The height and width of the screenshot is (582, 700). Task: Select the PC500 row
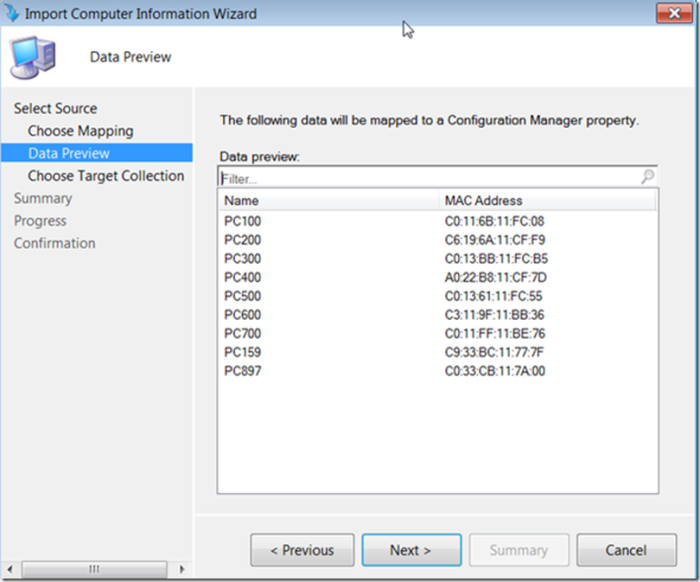click(438, 296)
